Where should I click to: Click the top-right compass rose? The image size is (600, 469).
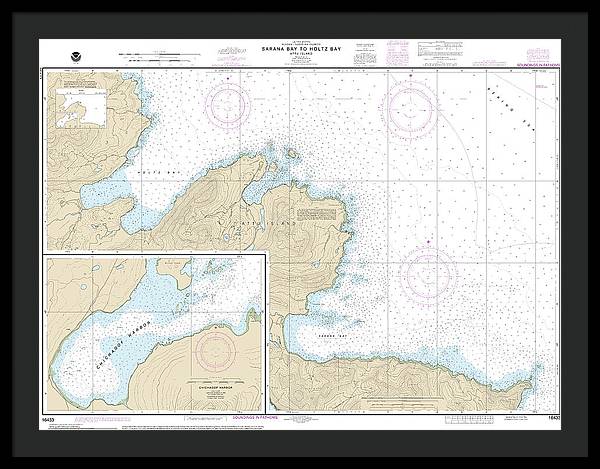coord(412,101)
